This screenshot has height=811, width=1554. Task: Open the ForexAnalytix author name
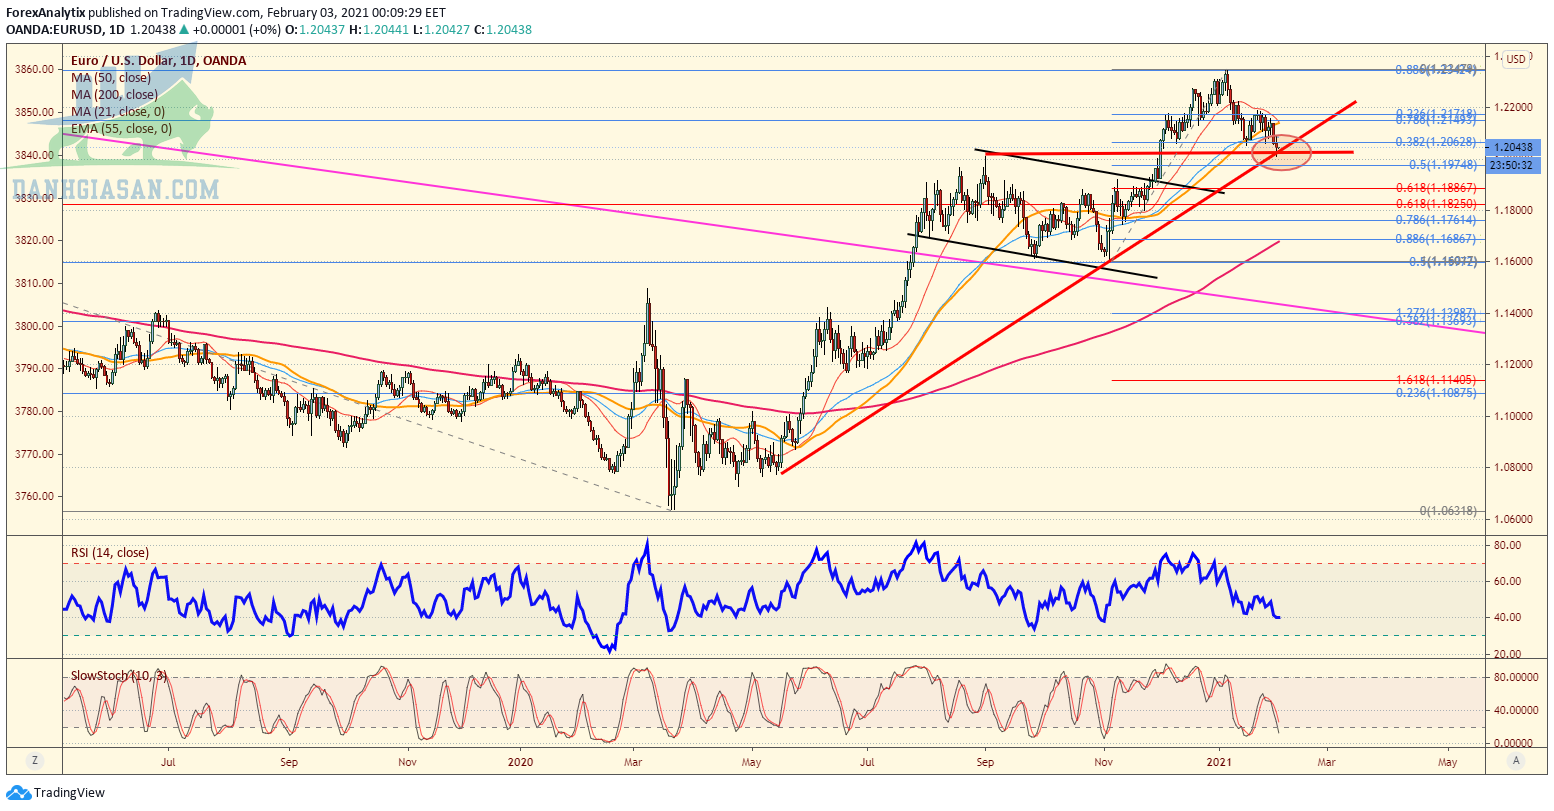[46, 13]
